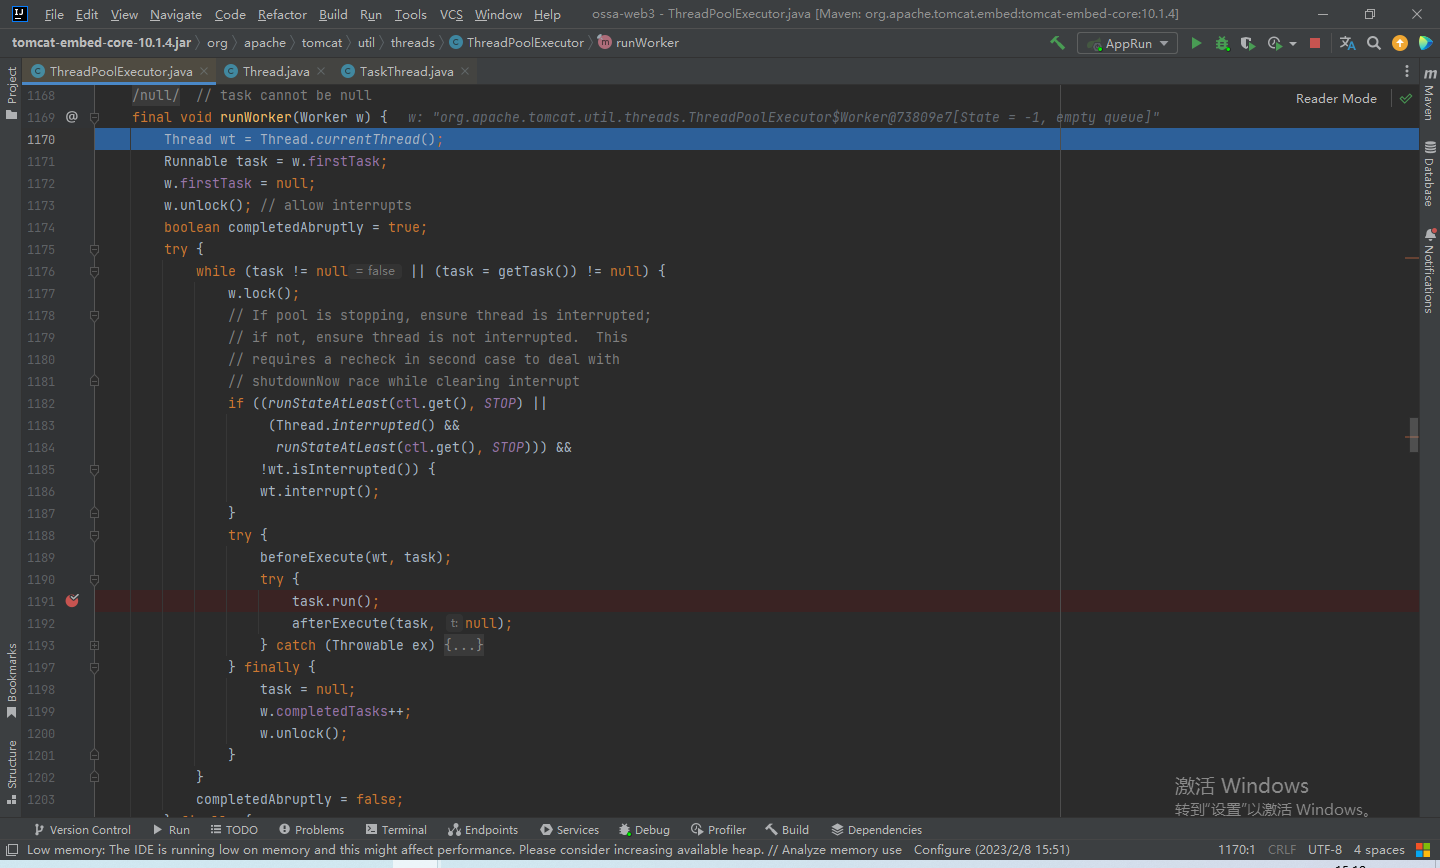Open the Maven tool window
Image resolution: width=1440 pixels, height=868 pixels.
click(x=1429, y=95)
